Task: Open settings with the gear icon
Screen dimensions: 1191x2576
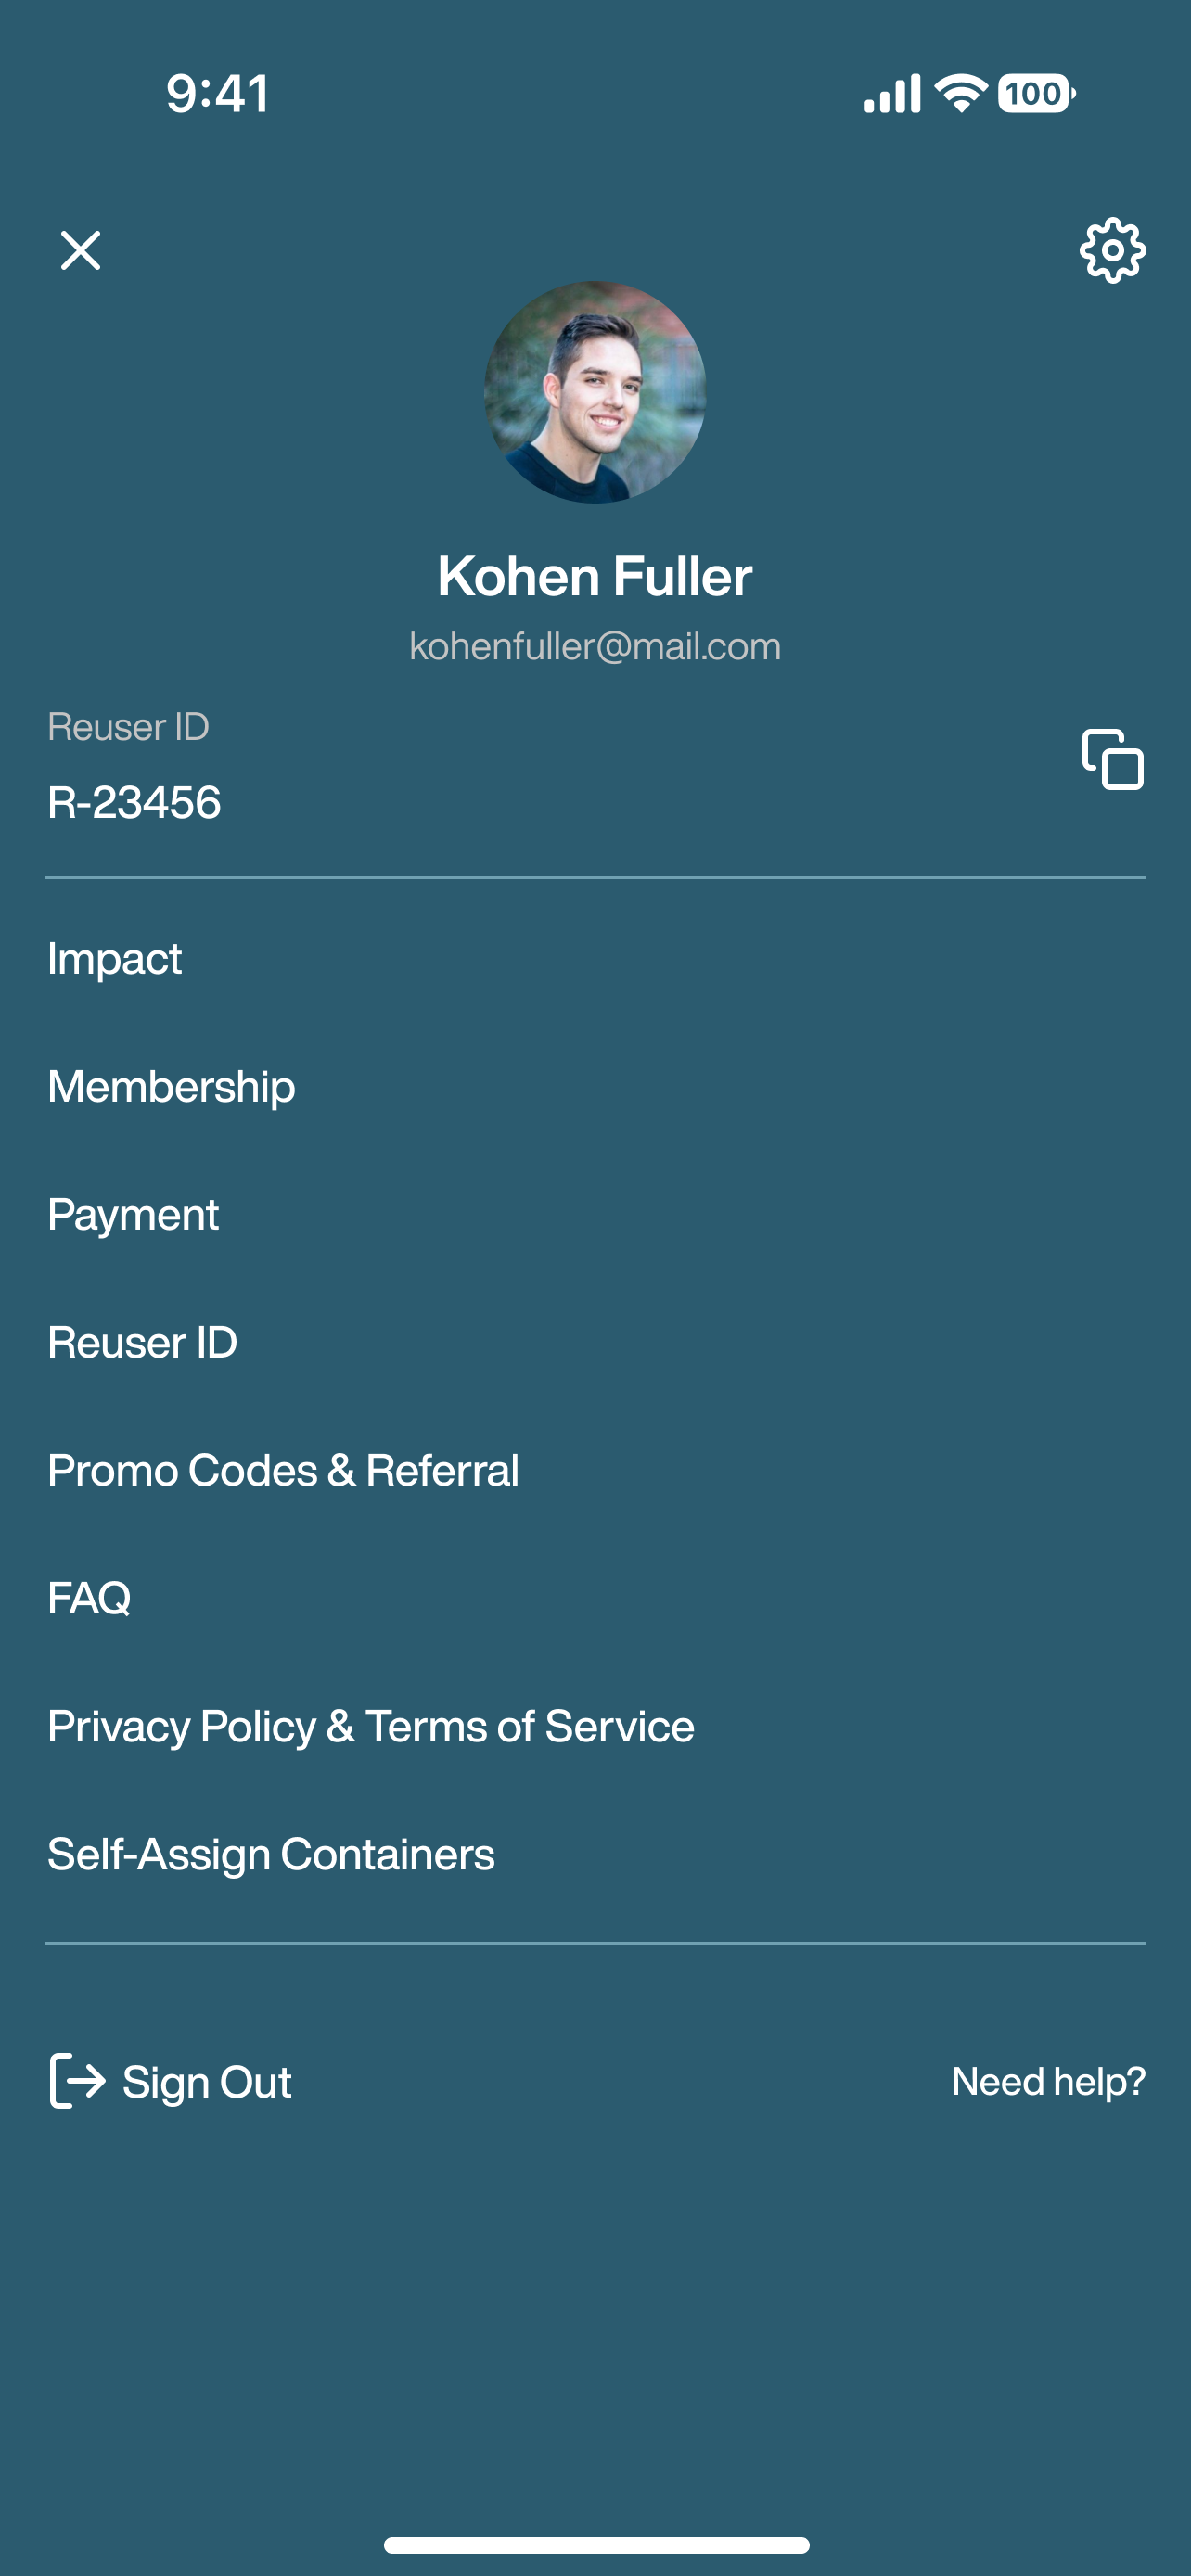Action: tap(1112, 250)
